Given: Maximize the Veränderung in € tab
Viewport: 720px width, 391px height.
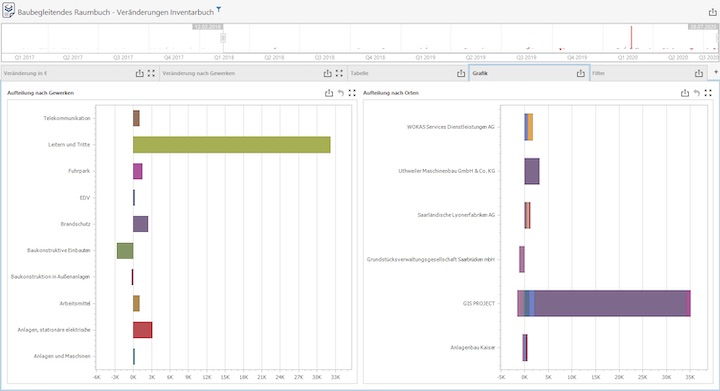Looking at the screenshot, I should [151, 73].
